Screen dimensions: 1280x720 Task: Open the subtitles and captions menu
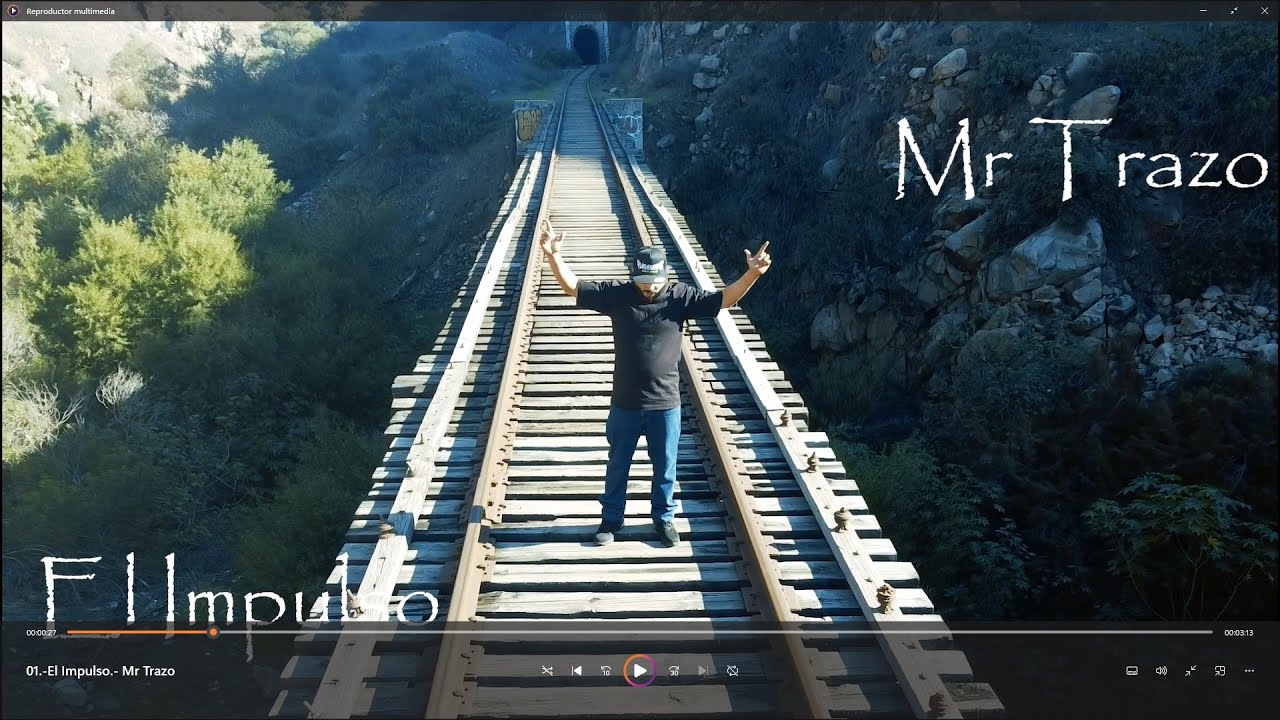[x=1132, y=671]
